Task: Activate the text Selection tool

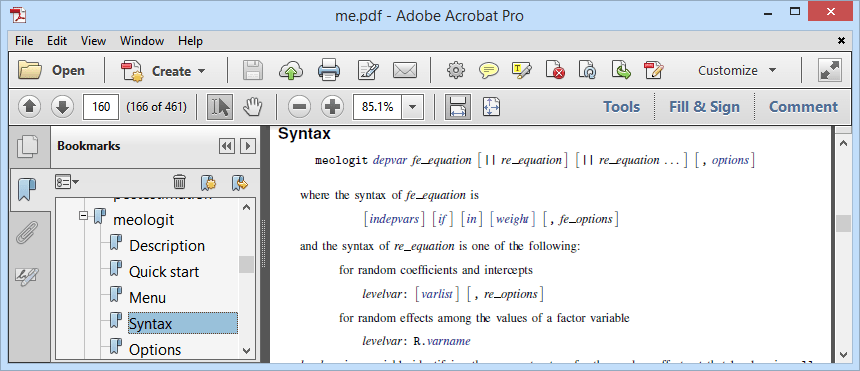Action: click(x=219, y=106)
